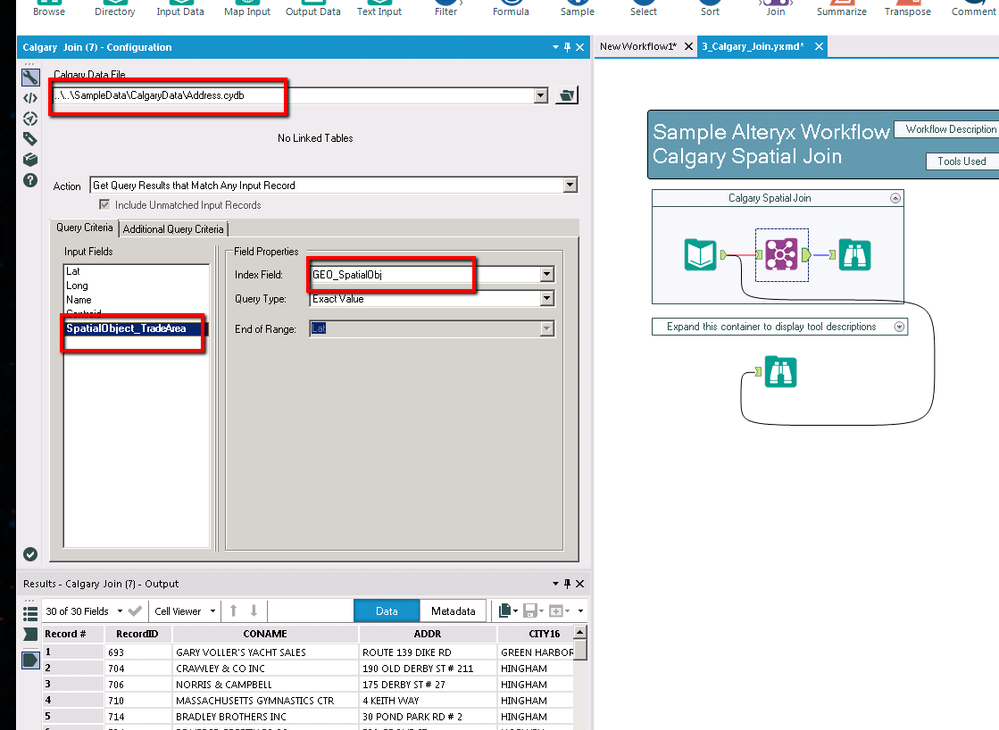Select the Summarize tool in the palette

click(842, 9)
